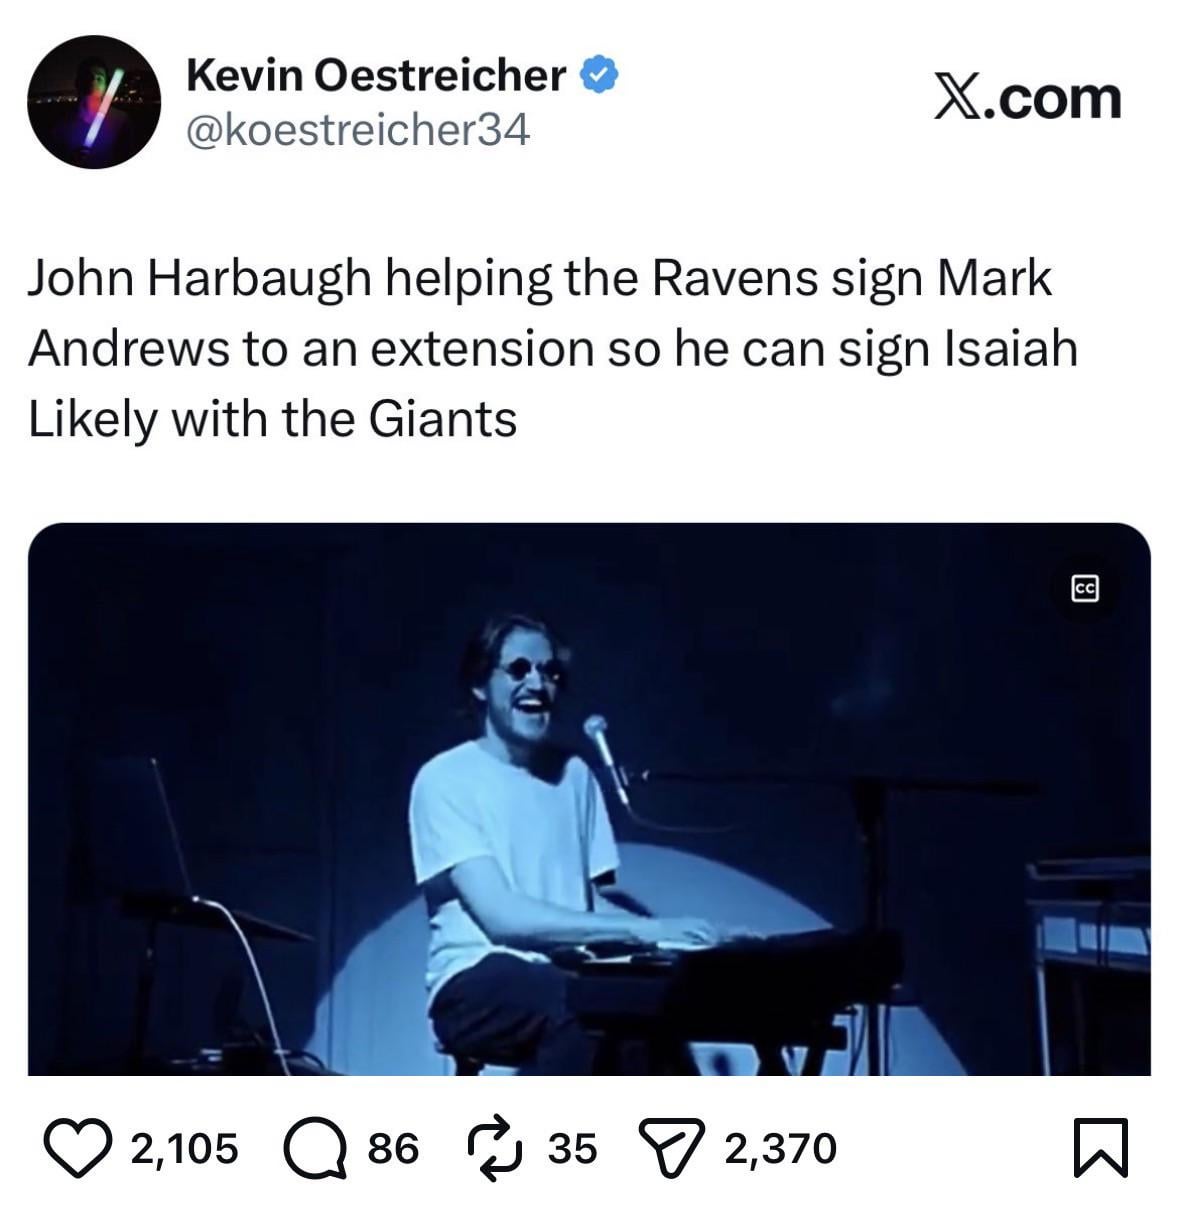Click the microphone in the video frame
The width and height of the screenshot is (1179, 1212).
[x=607, y=758]
